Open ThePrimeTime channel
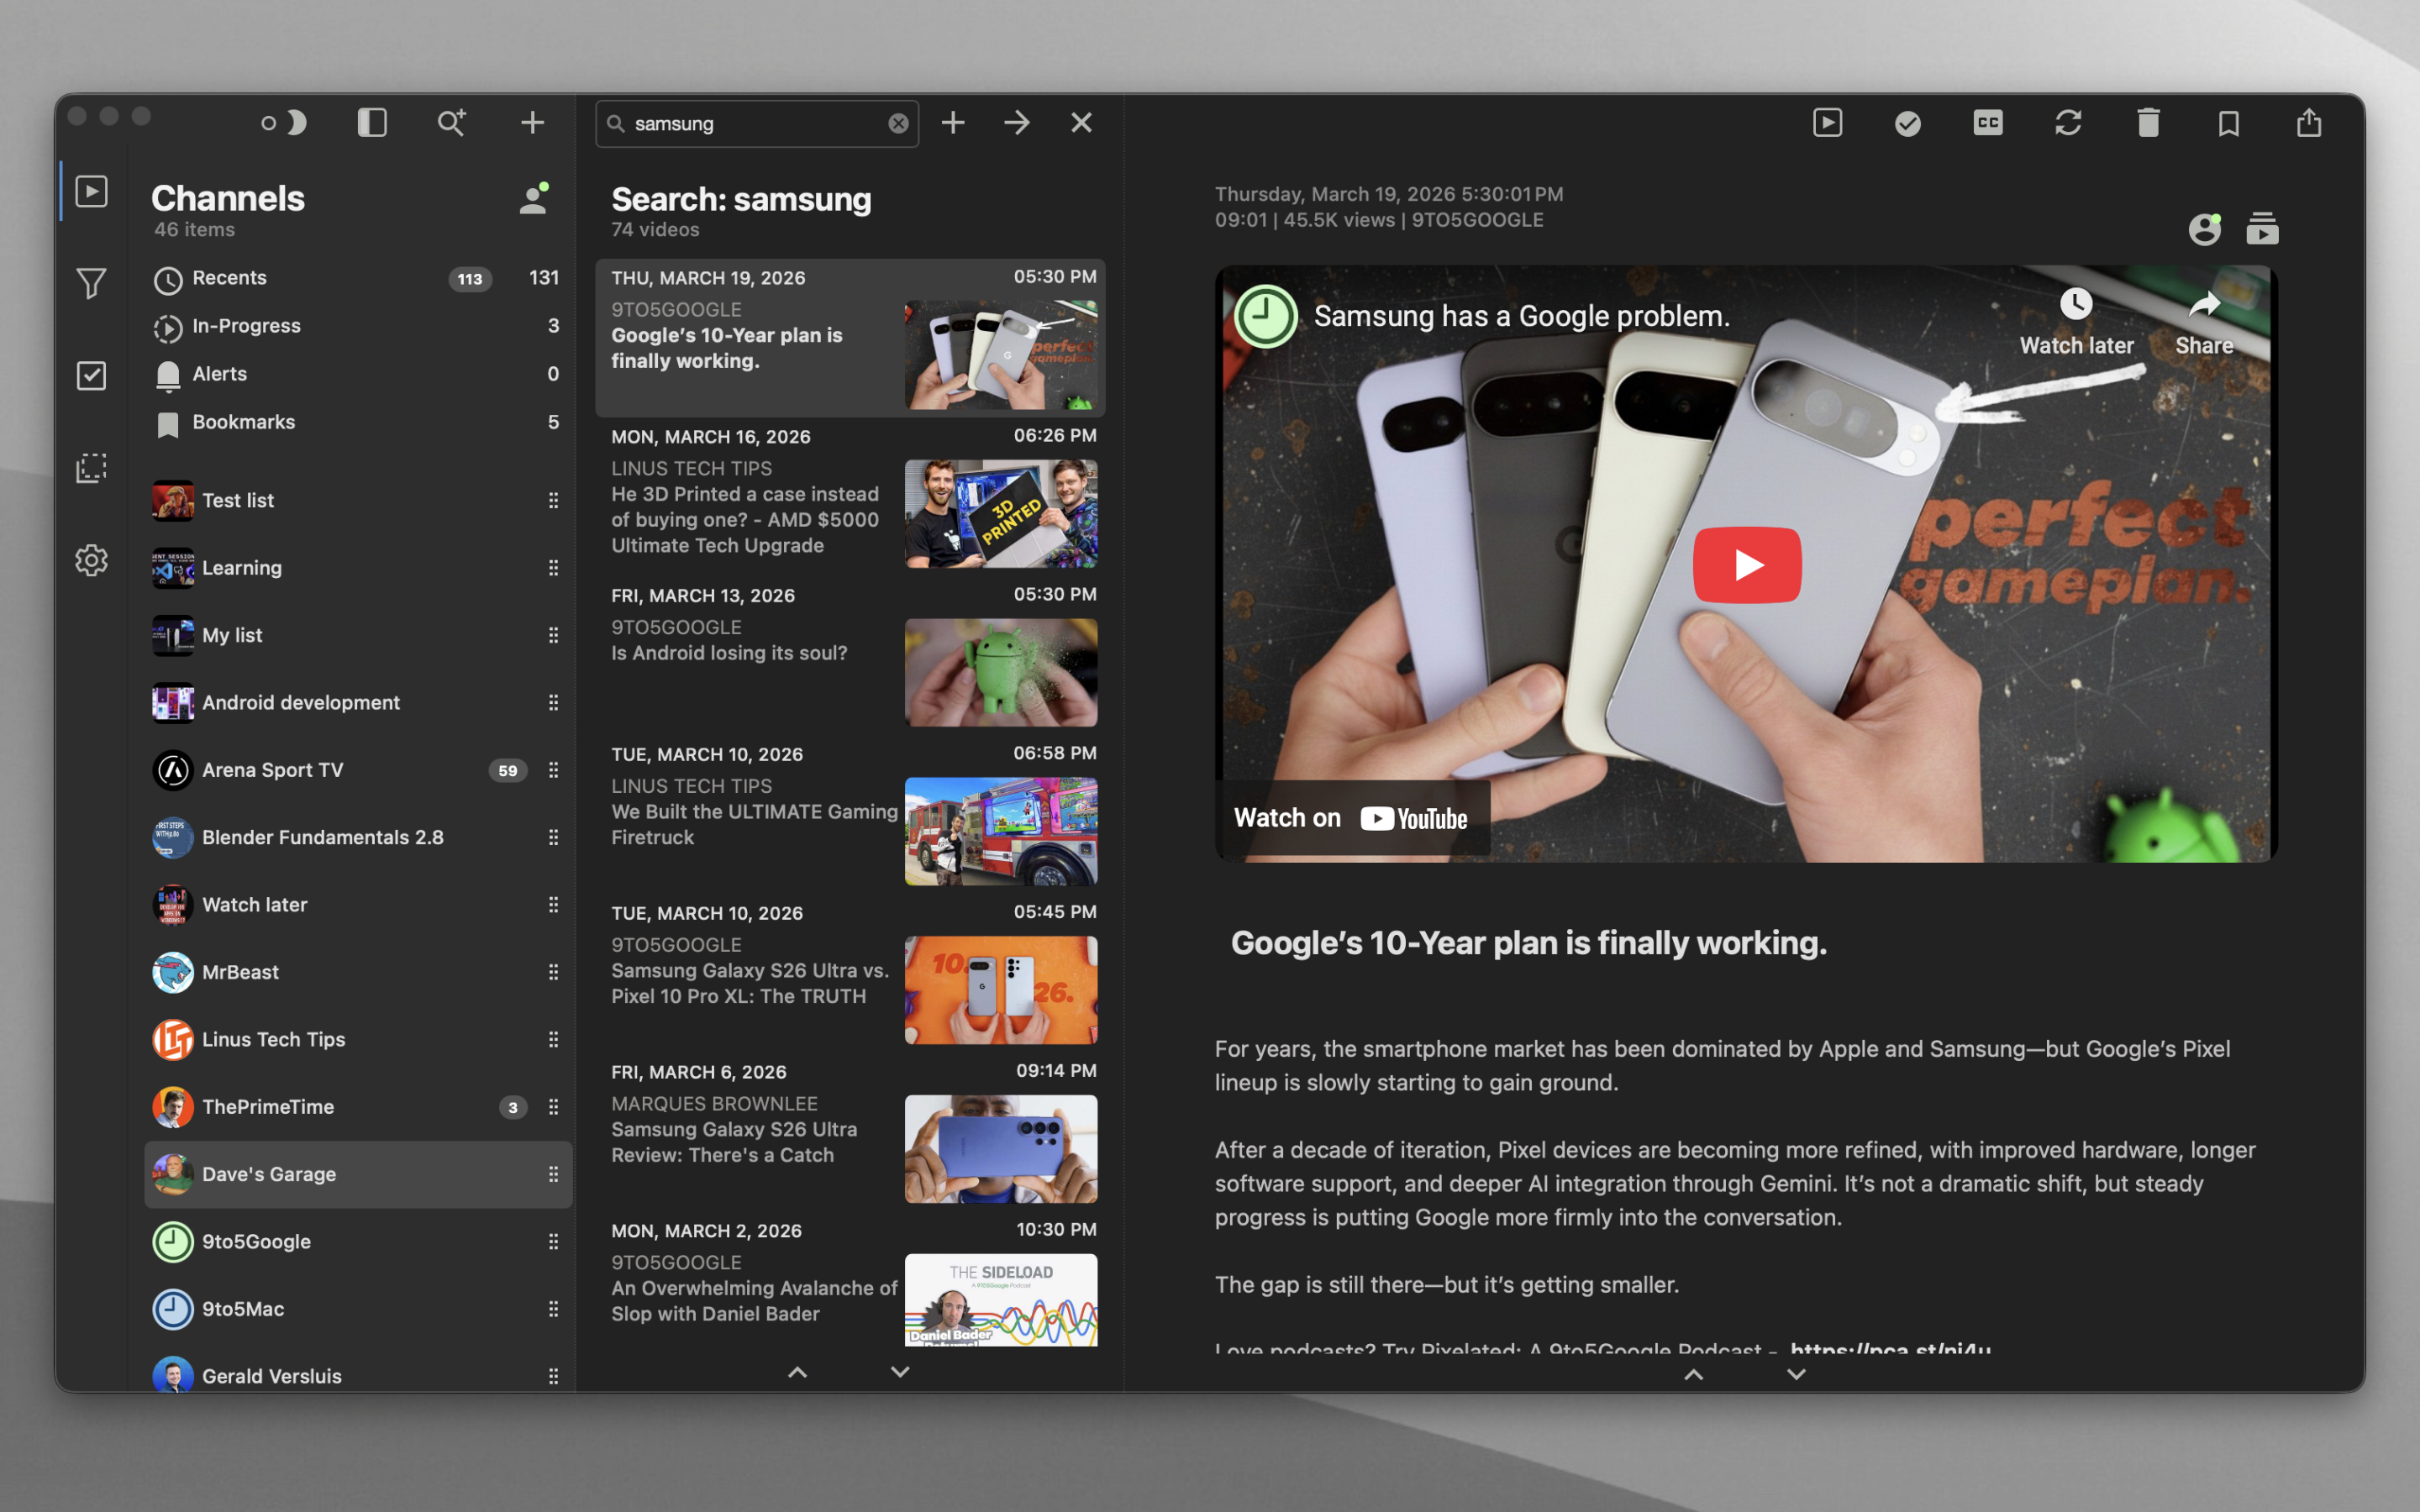Screen dimensions: 2420x1512 (357, 1107)
